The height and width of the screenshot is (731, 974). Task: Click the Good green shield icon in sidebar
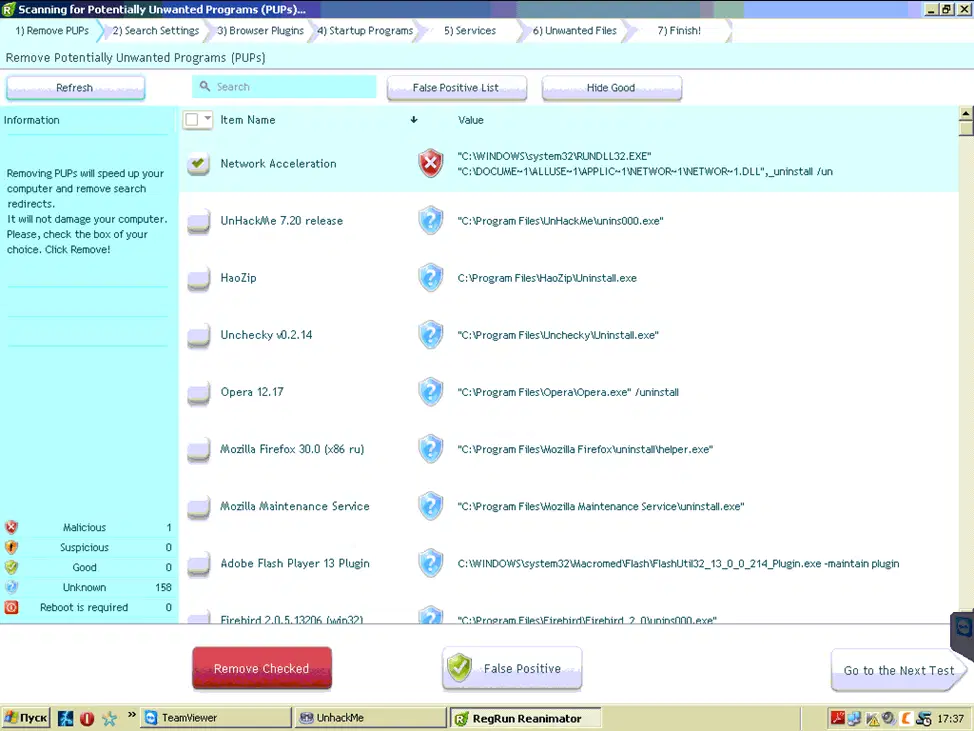pos(11,567)
